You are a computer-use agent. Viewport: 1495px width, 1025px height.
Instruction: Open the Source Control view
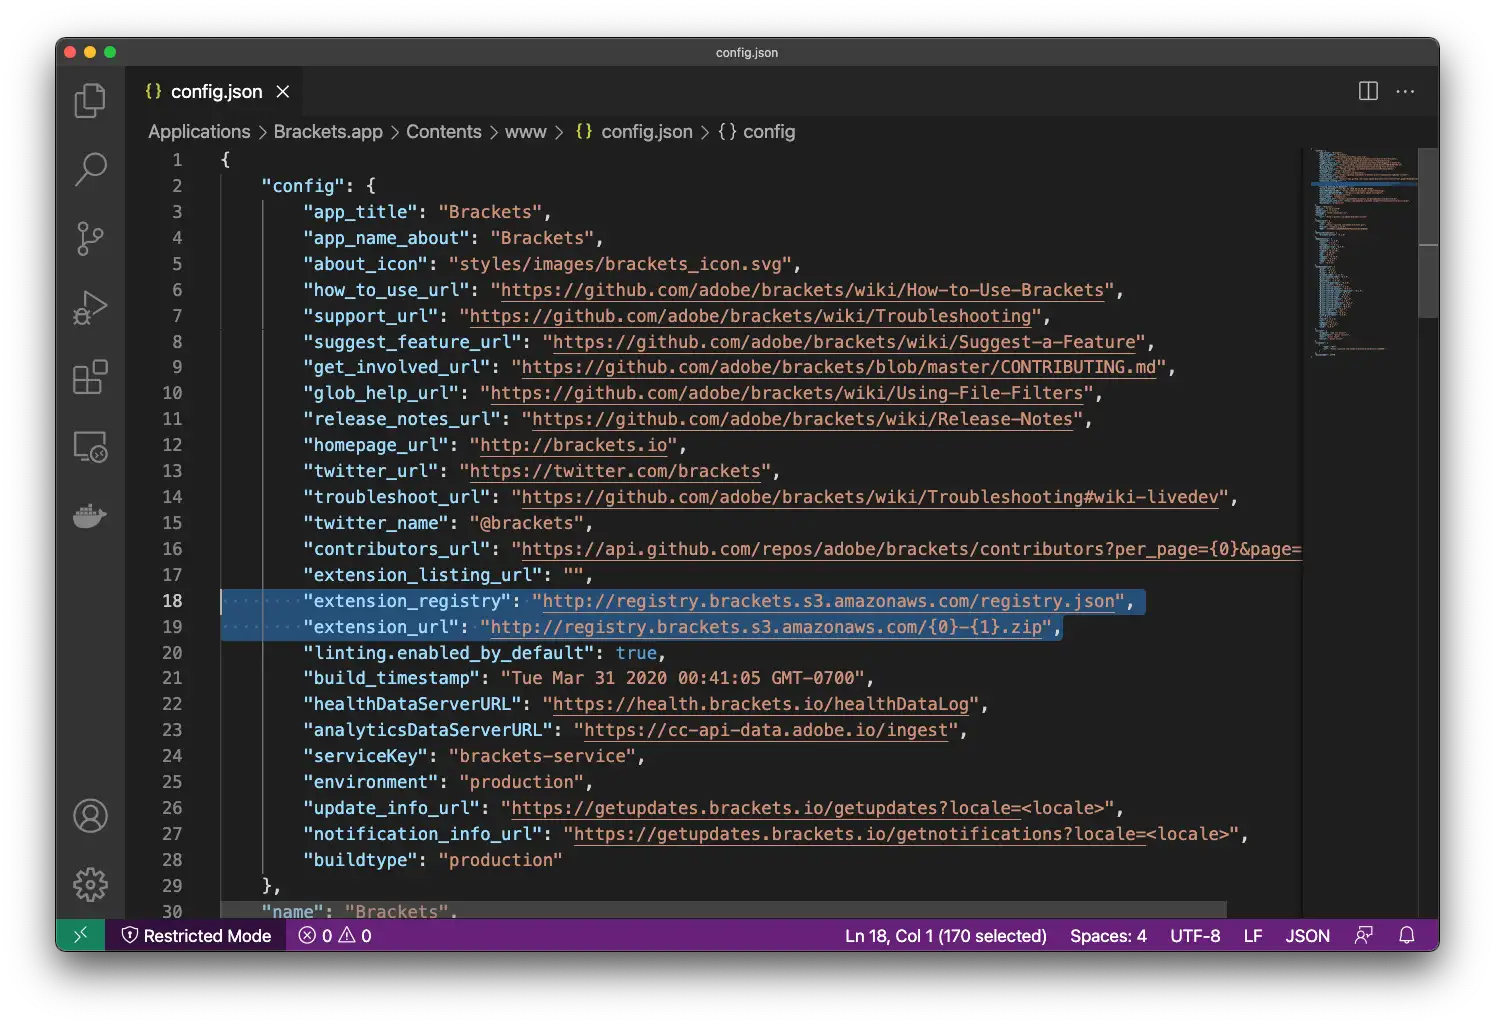tap(90, 238)
